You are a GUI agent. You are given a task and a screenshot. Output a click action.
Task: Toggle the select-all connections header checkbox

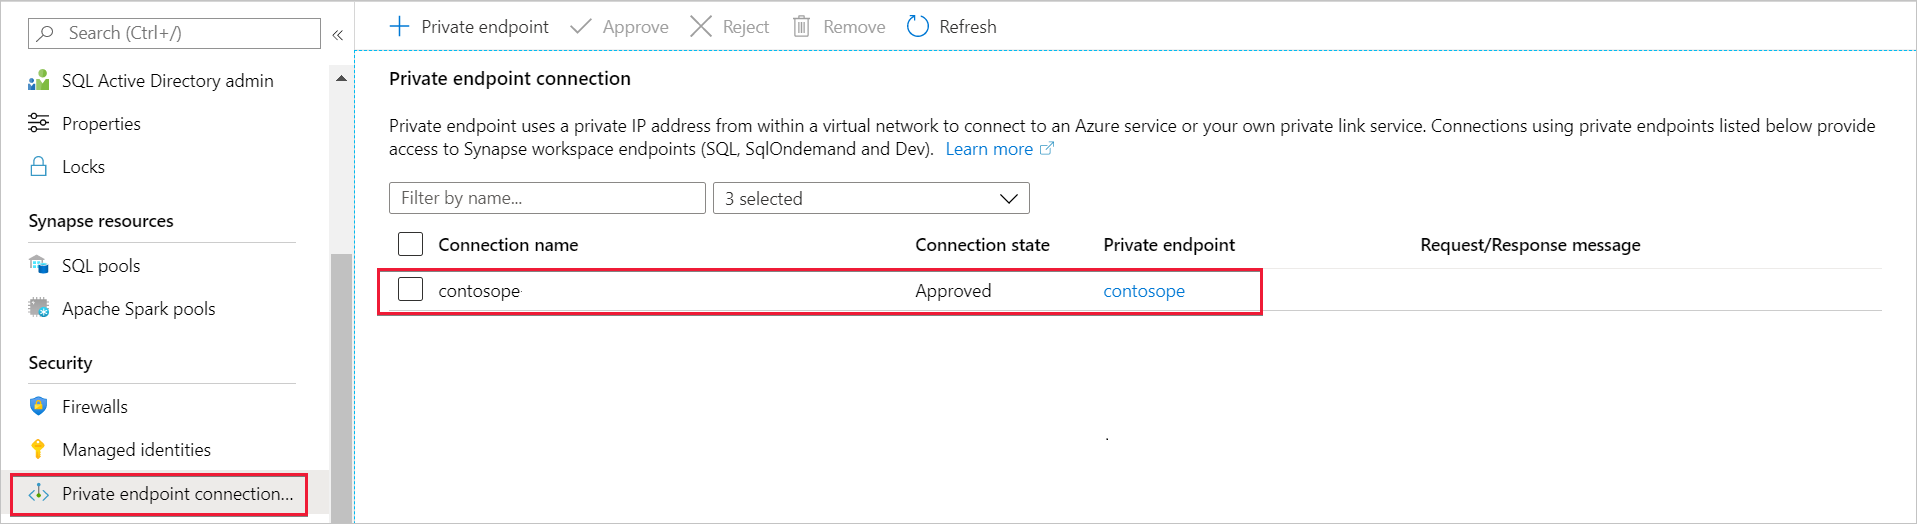[410, 244]
